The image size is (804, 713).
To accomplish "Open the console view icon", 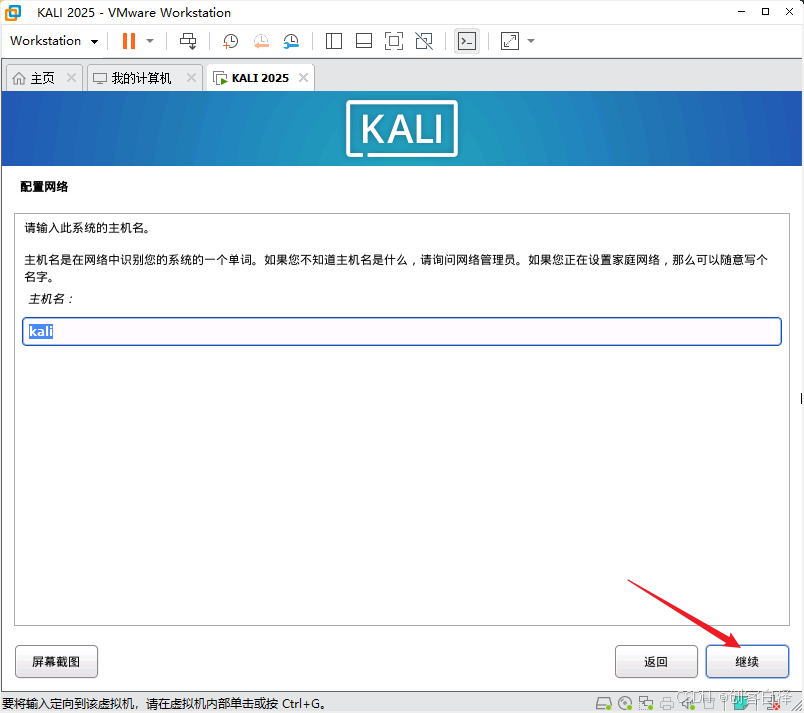I will tap(467, 41).
